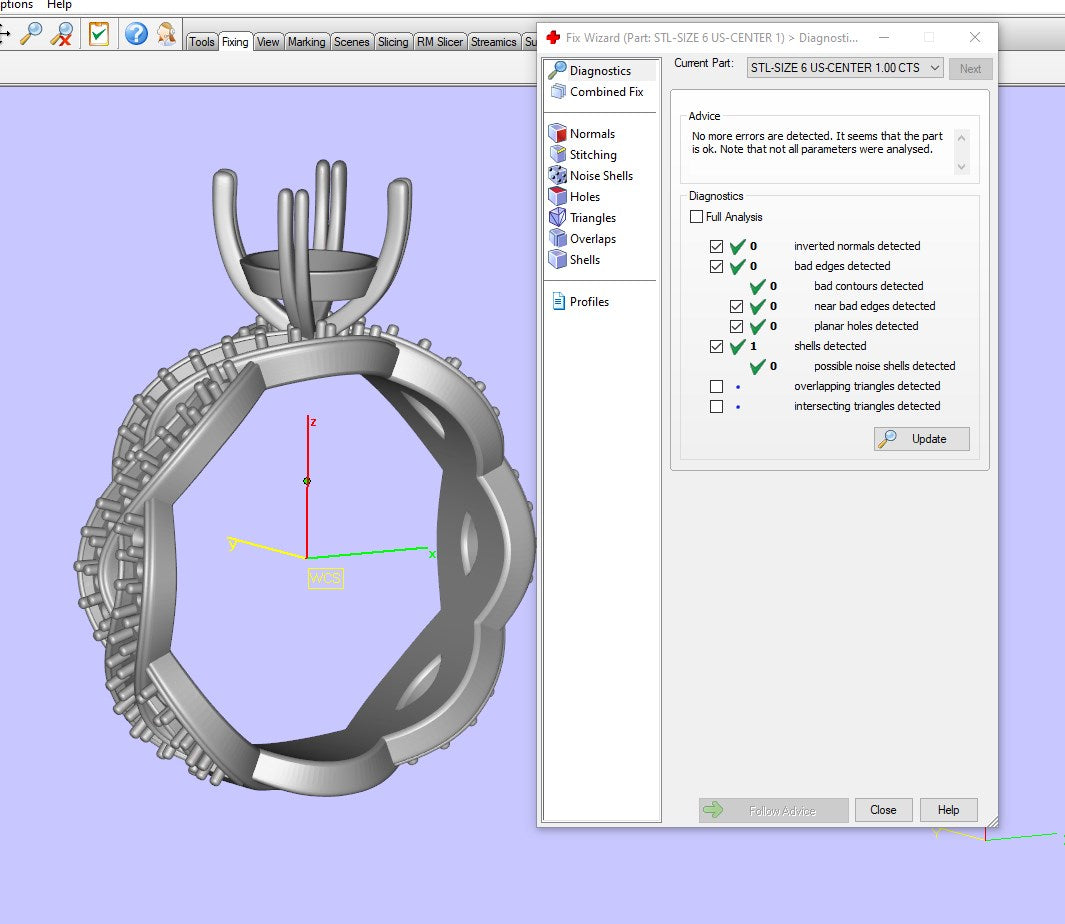
Task: Enable the Full Analysis checkbox
Action: (x=697, y=217)
